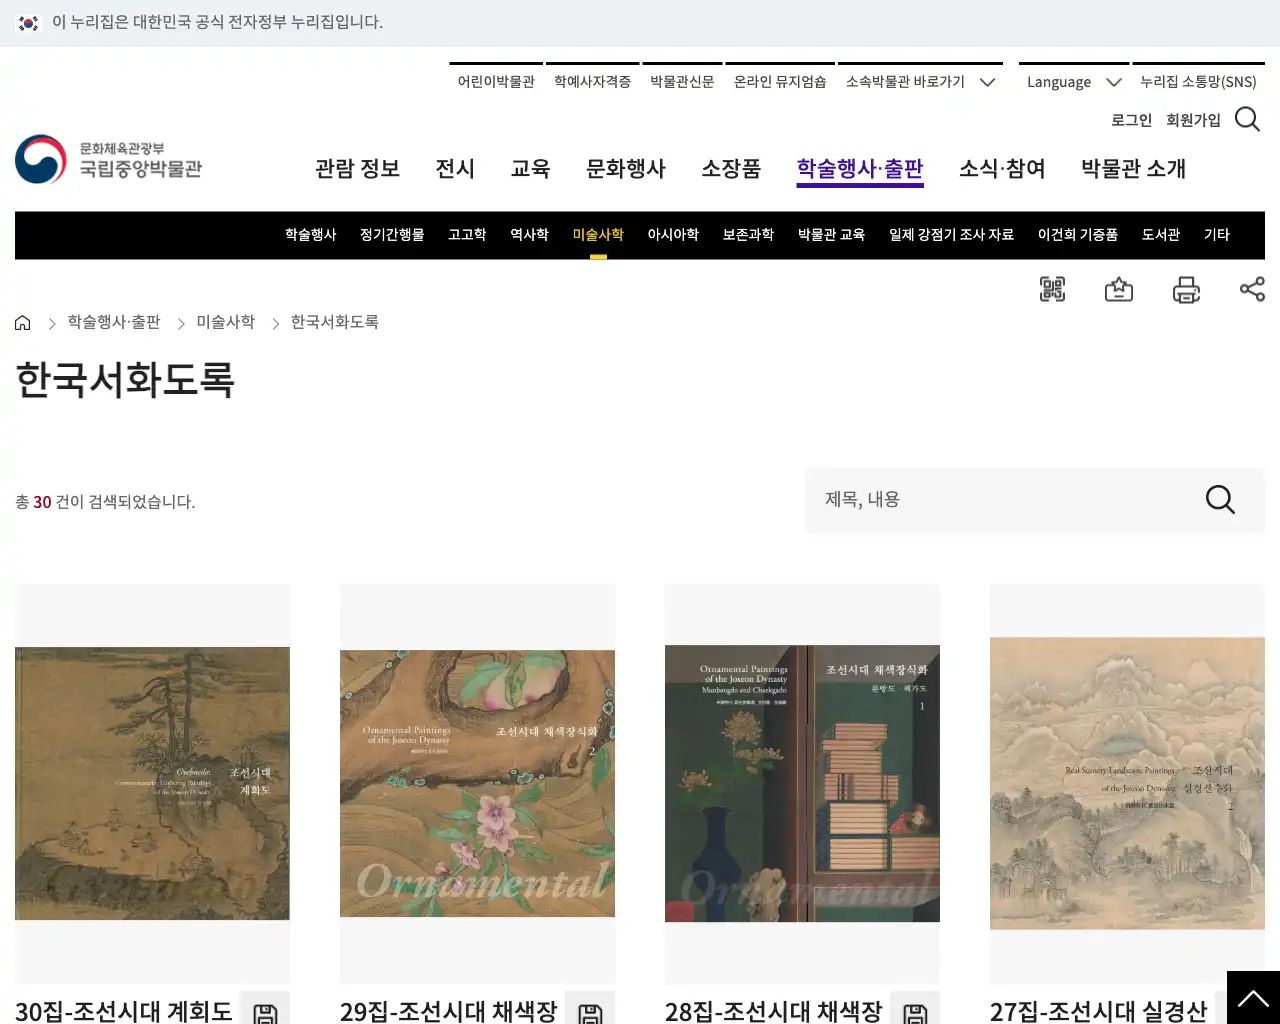Image resolution: width=1280 pixels, height=1024 pixels.
Task: Open the 조선시대 실경산수화 cover thumbnail
Action: tap(1127, 783)
